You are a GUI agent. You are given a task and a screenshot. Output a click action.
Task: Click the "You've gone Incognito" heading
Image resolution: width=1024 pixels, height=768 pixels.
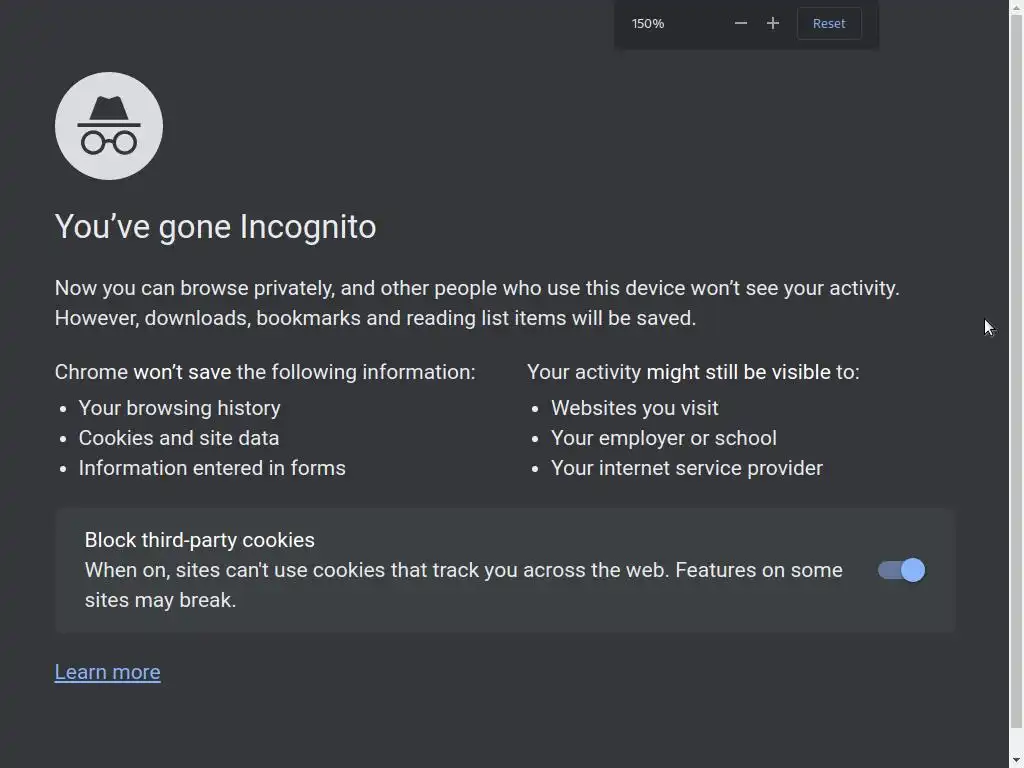(215, 227)
